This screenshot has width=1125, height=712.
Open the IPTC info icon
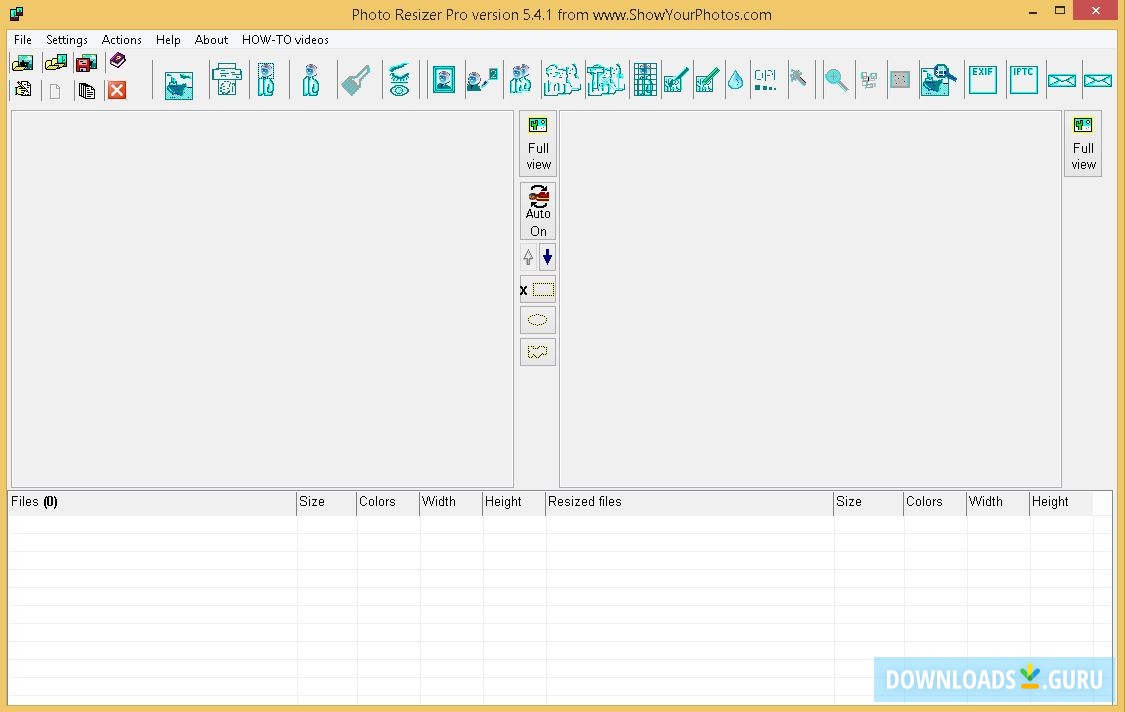tap(1023, 79)
